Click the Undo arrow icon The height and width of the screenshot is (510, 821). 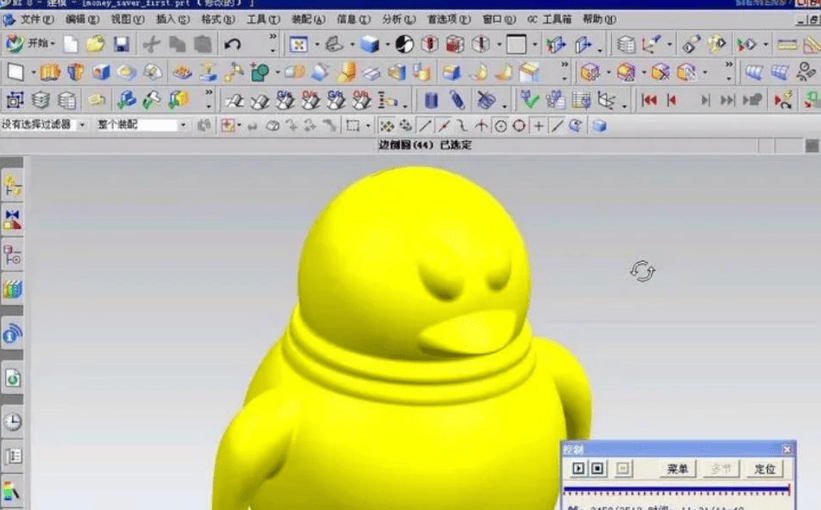click(x=232, y=44)
